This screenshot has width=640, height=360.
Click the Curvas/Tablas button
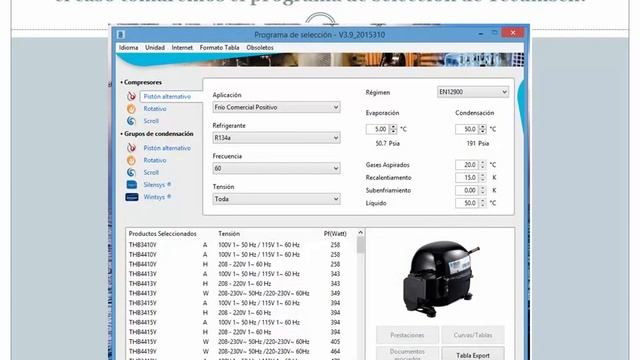coord(473,335)
